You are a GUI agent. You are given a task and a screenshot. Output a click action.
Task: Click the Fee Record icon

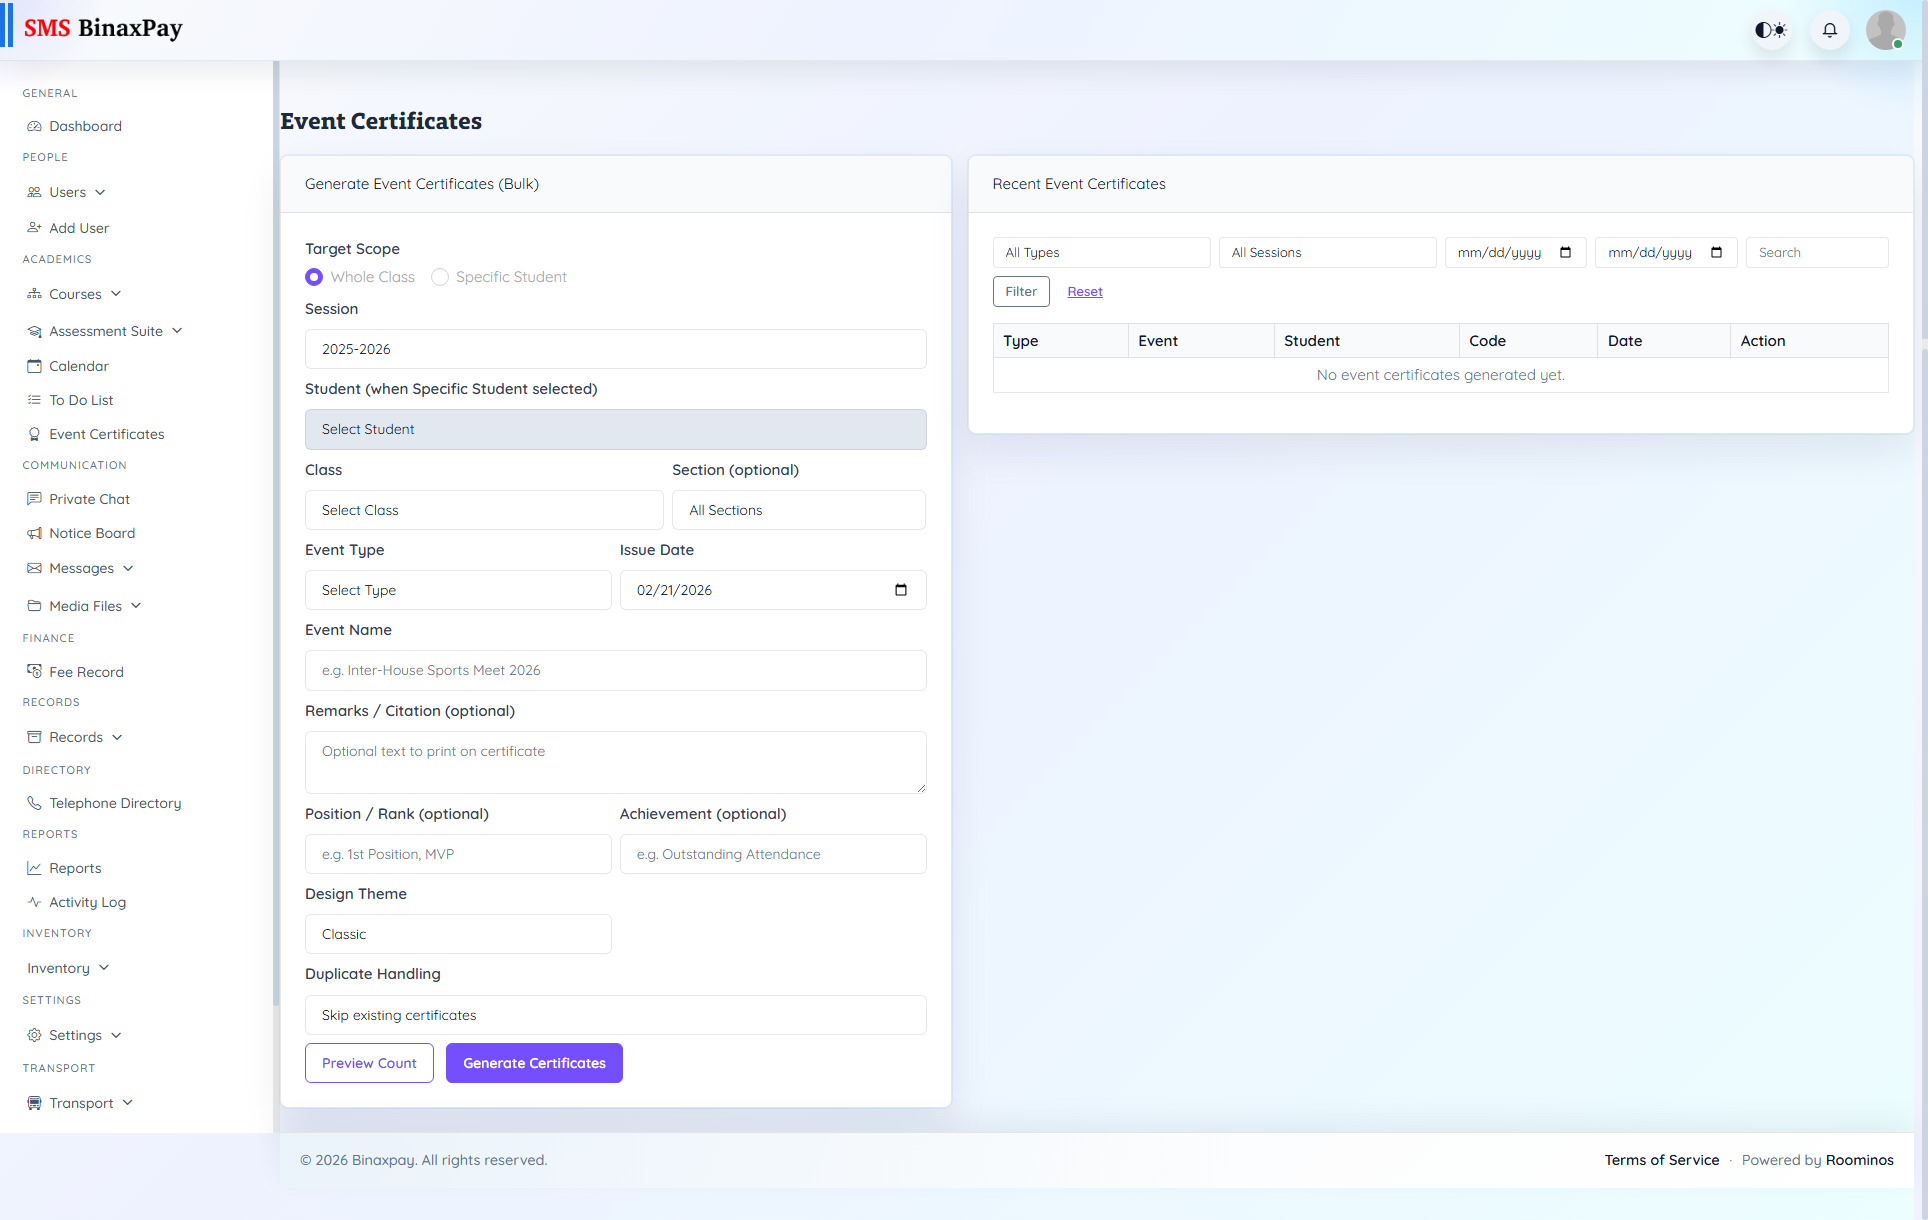(34, 672)
